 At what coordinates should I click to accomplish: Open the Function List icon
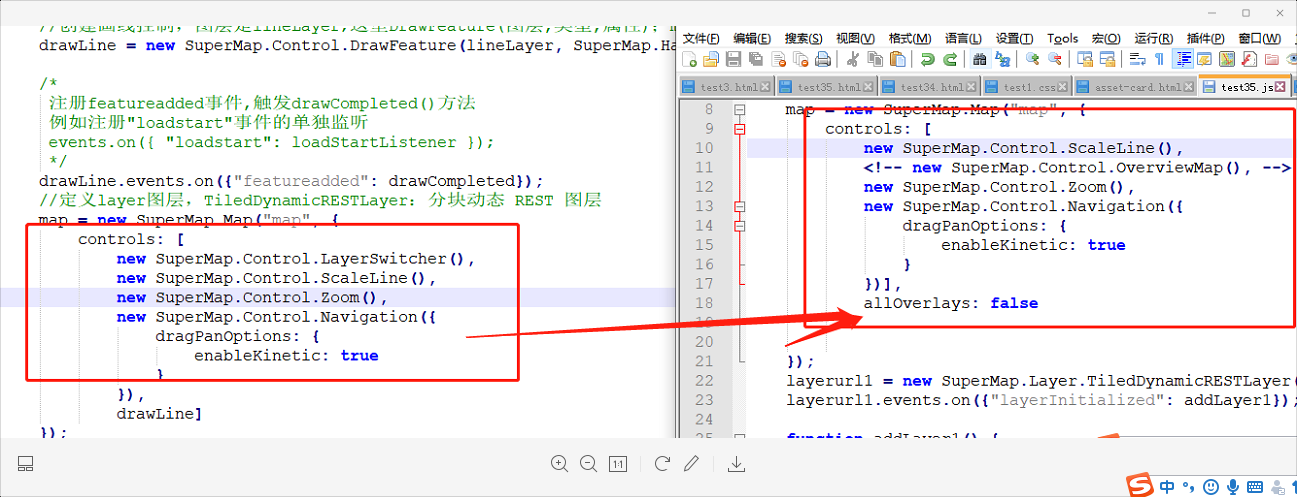1249,59
